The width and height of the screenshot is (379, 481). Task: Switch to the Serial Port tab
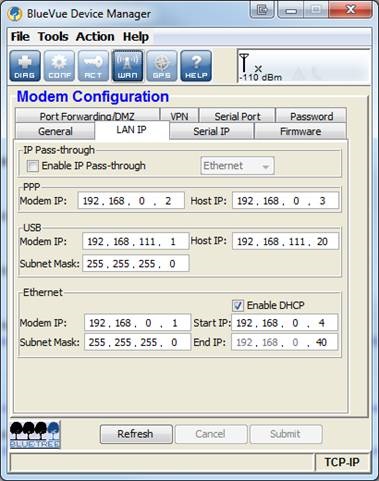point(237,116)
